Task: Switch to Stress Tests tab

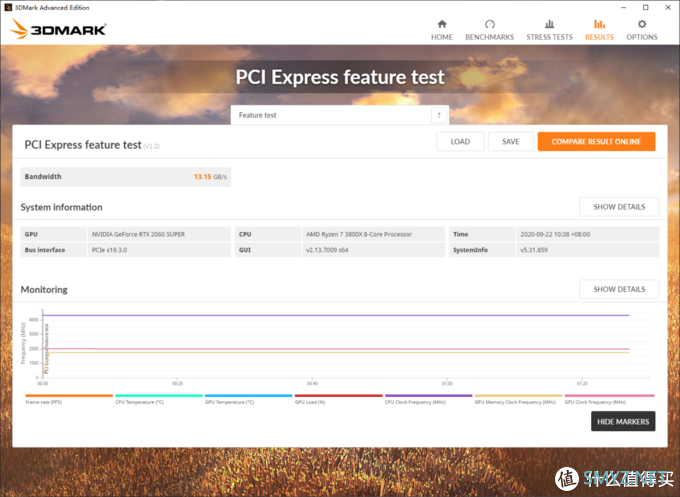Action: click(x=549, y=30)
